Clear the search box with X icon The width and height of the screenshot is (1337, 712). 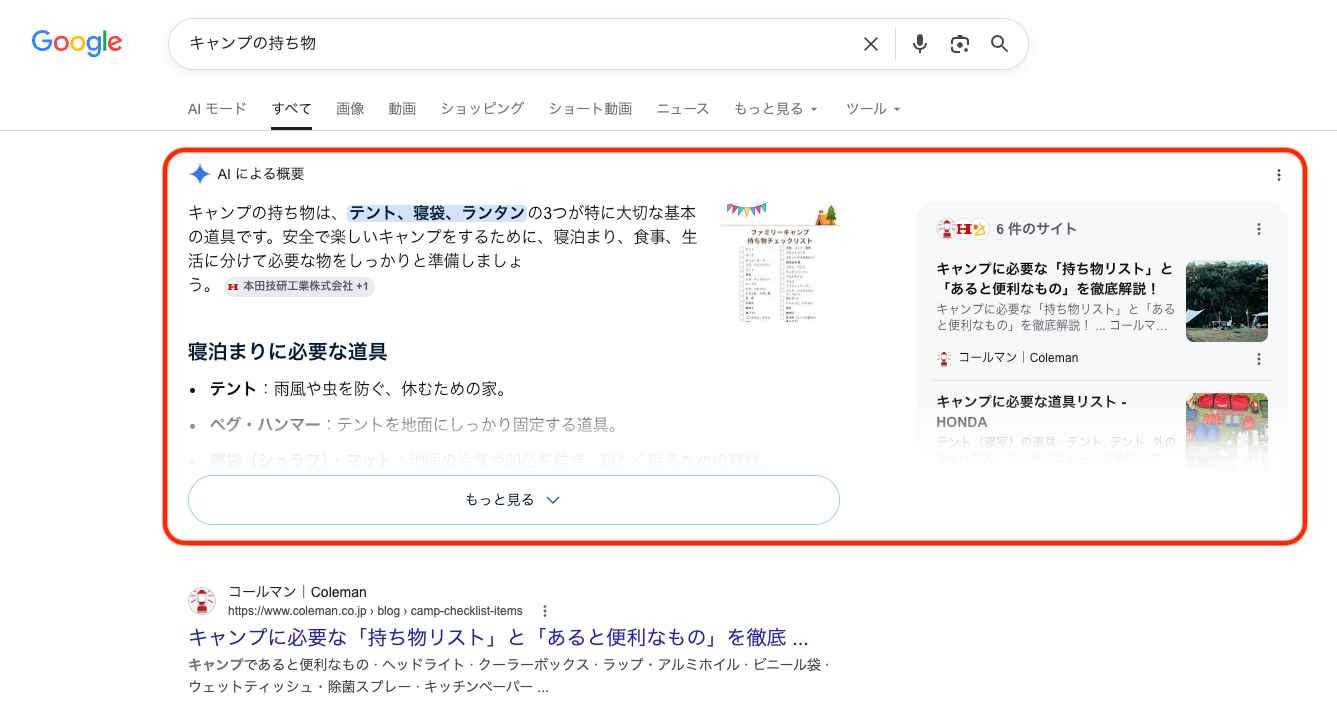coord(871,44)
